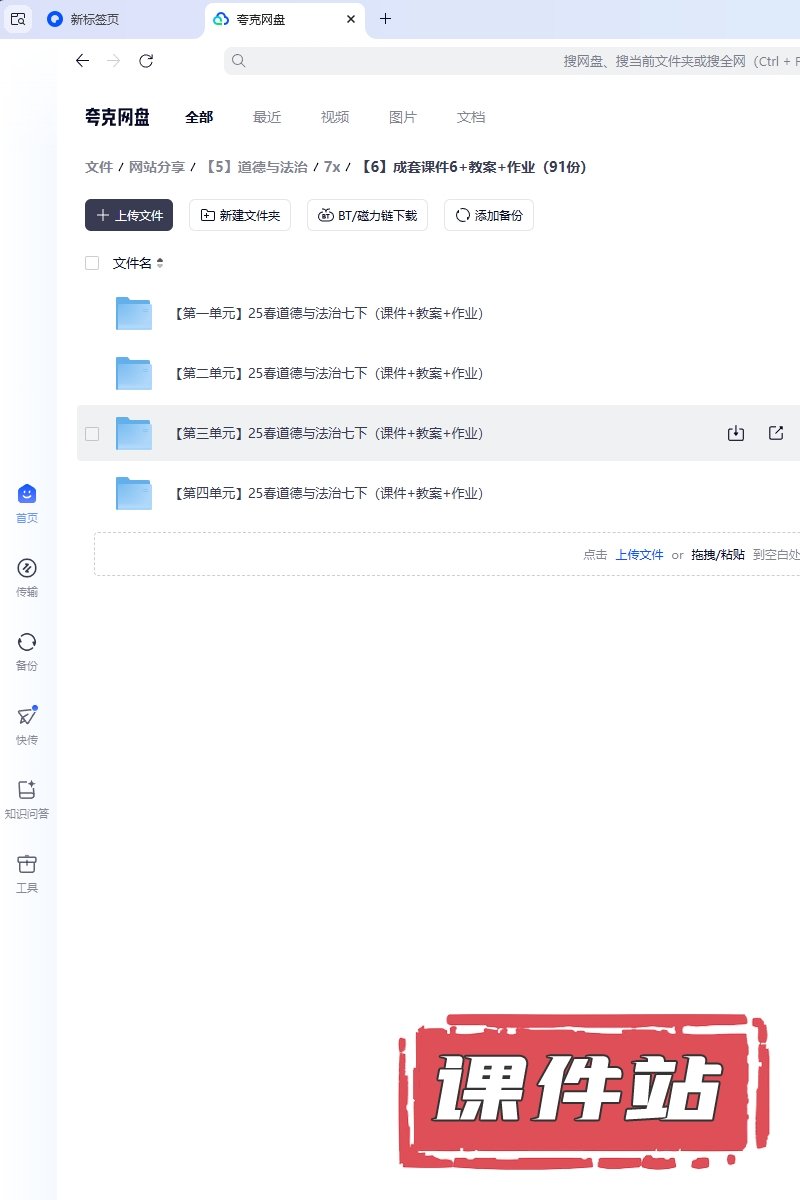Switch to the 视频 tab
The height and width of the screenshot is (1200, 800).
click(335, 117)
